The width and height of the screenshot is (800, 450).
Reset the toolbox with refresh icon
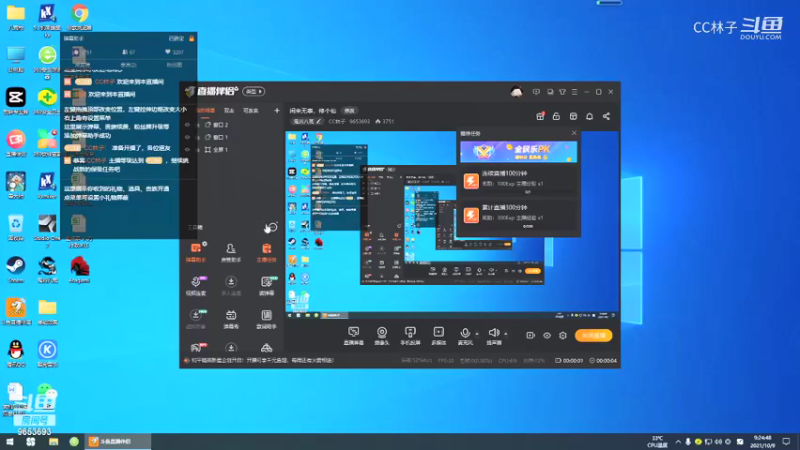pyautogui.click(x=271, y=228)
